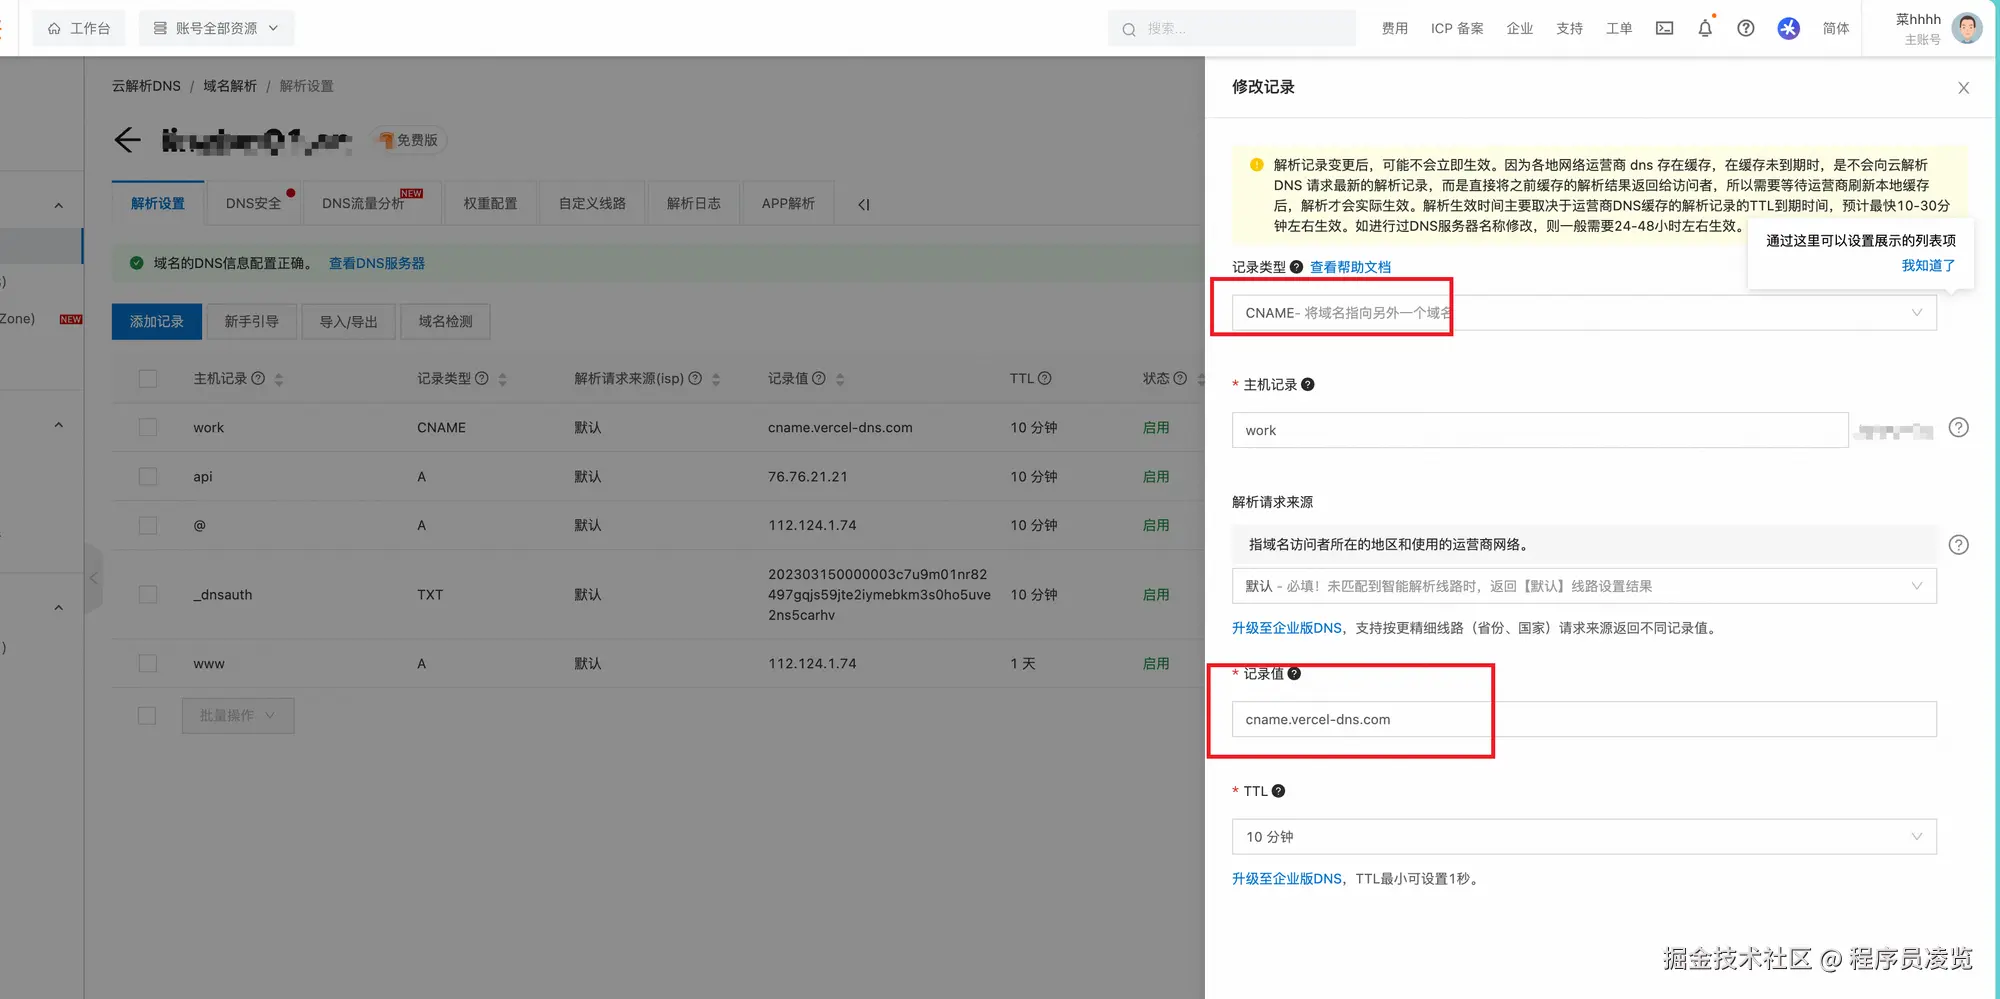Dismiss tooltip with 我知道了

click(1928, 265)
